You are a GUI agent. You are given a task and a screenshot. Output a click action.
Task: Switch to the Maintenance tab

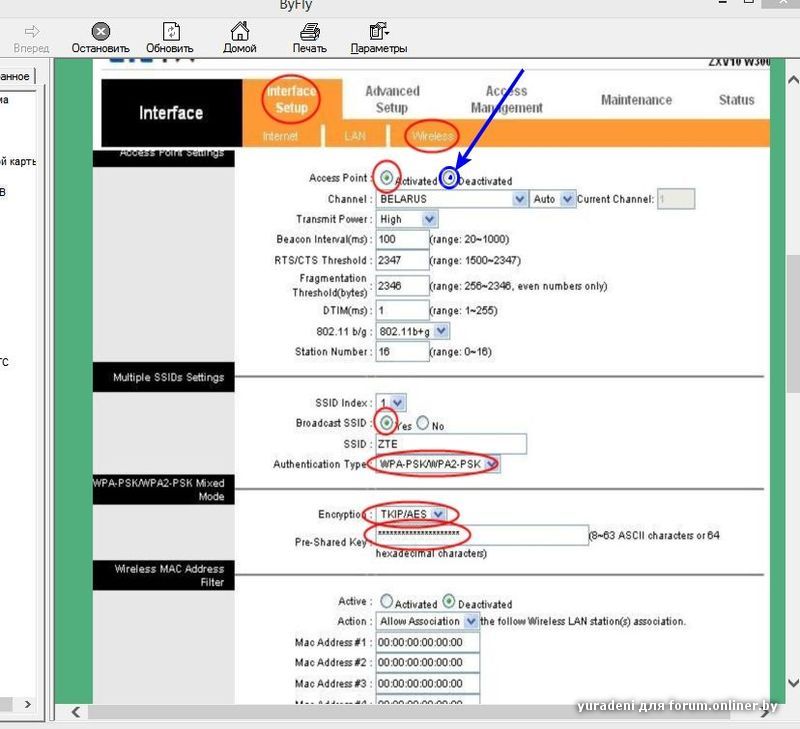[x=636, y=99]
